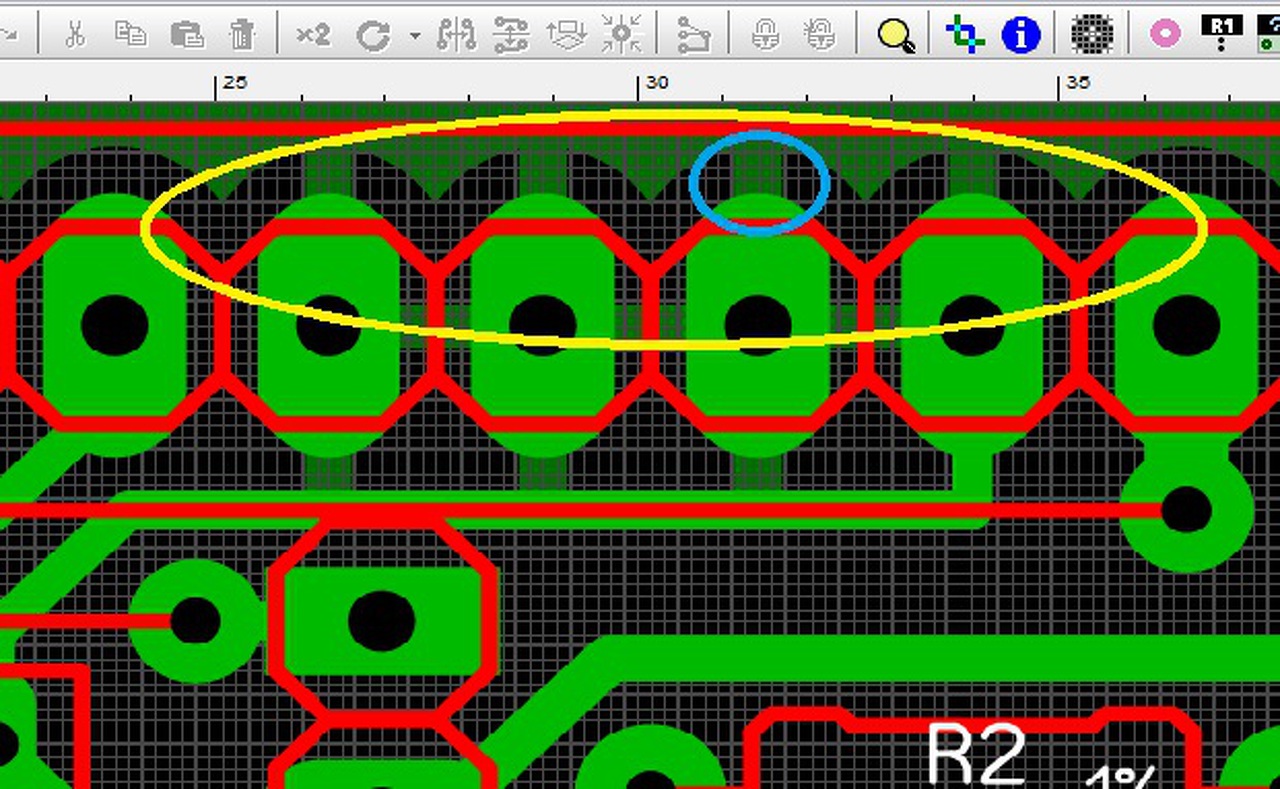Copy the selected elements
1280x789 pixels.
coord(130,34)
